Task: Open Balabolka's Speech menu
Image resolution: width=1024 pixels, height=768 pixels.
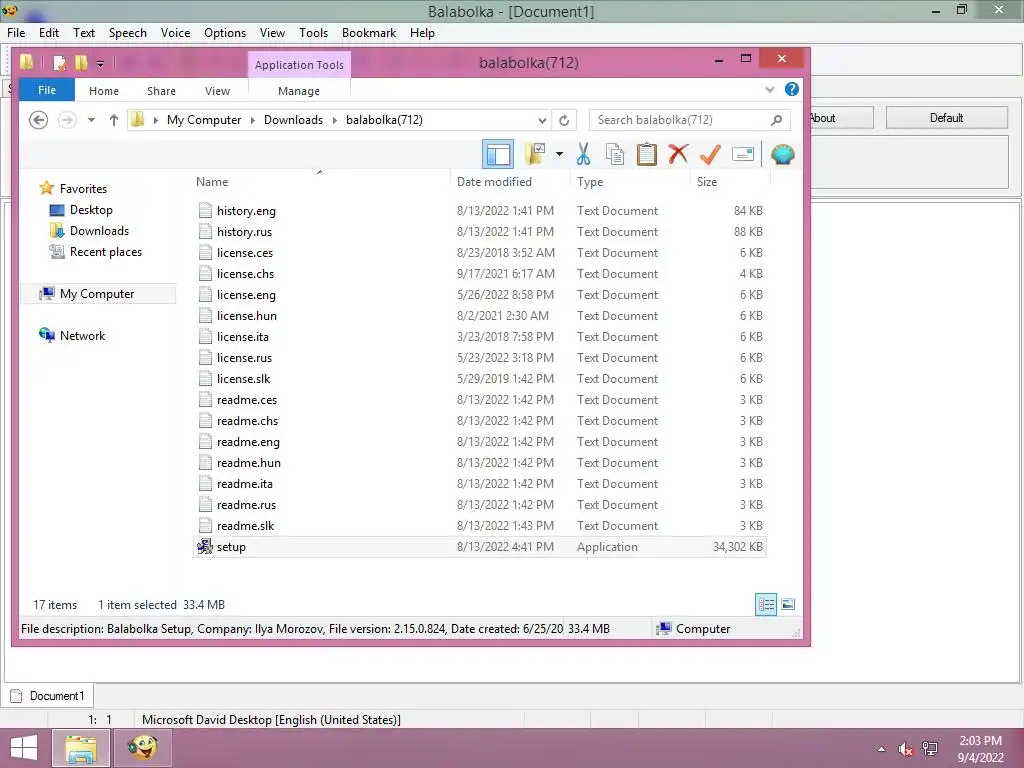Action: tap(127, 33)
